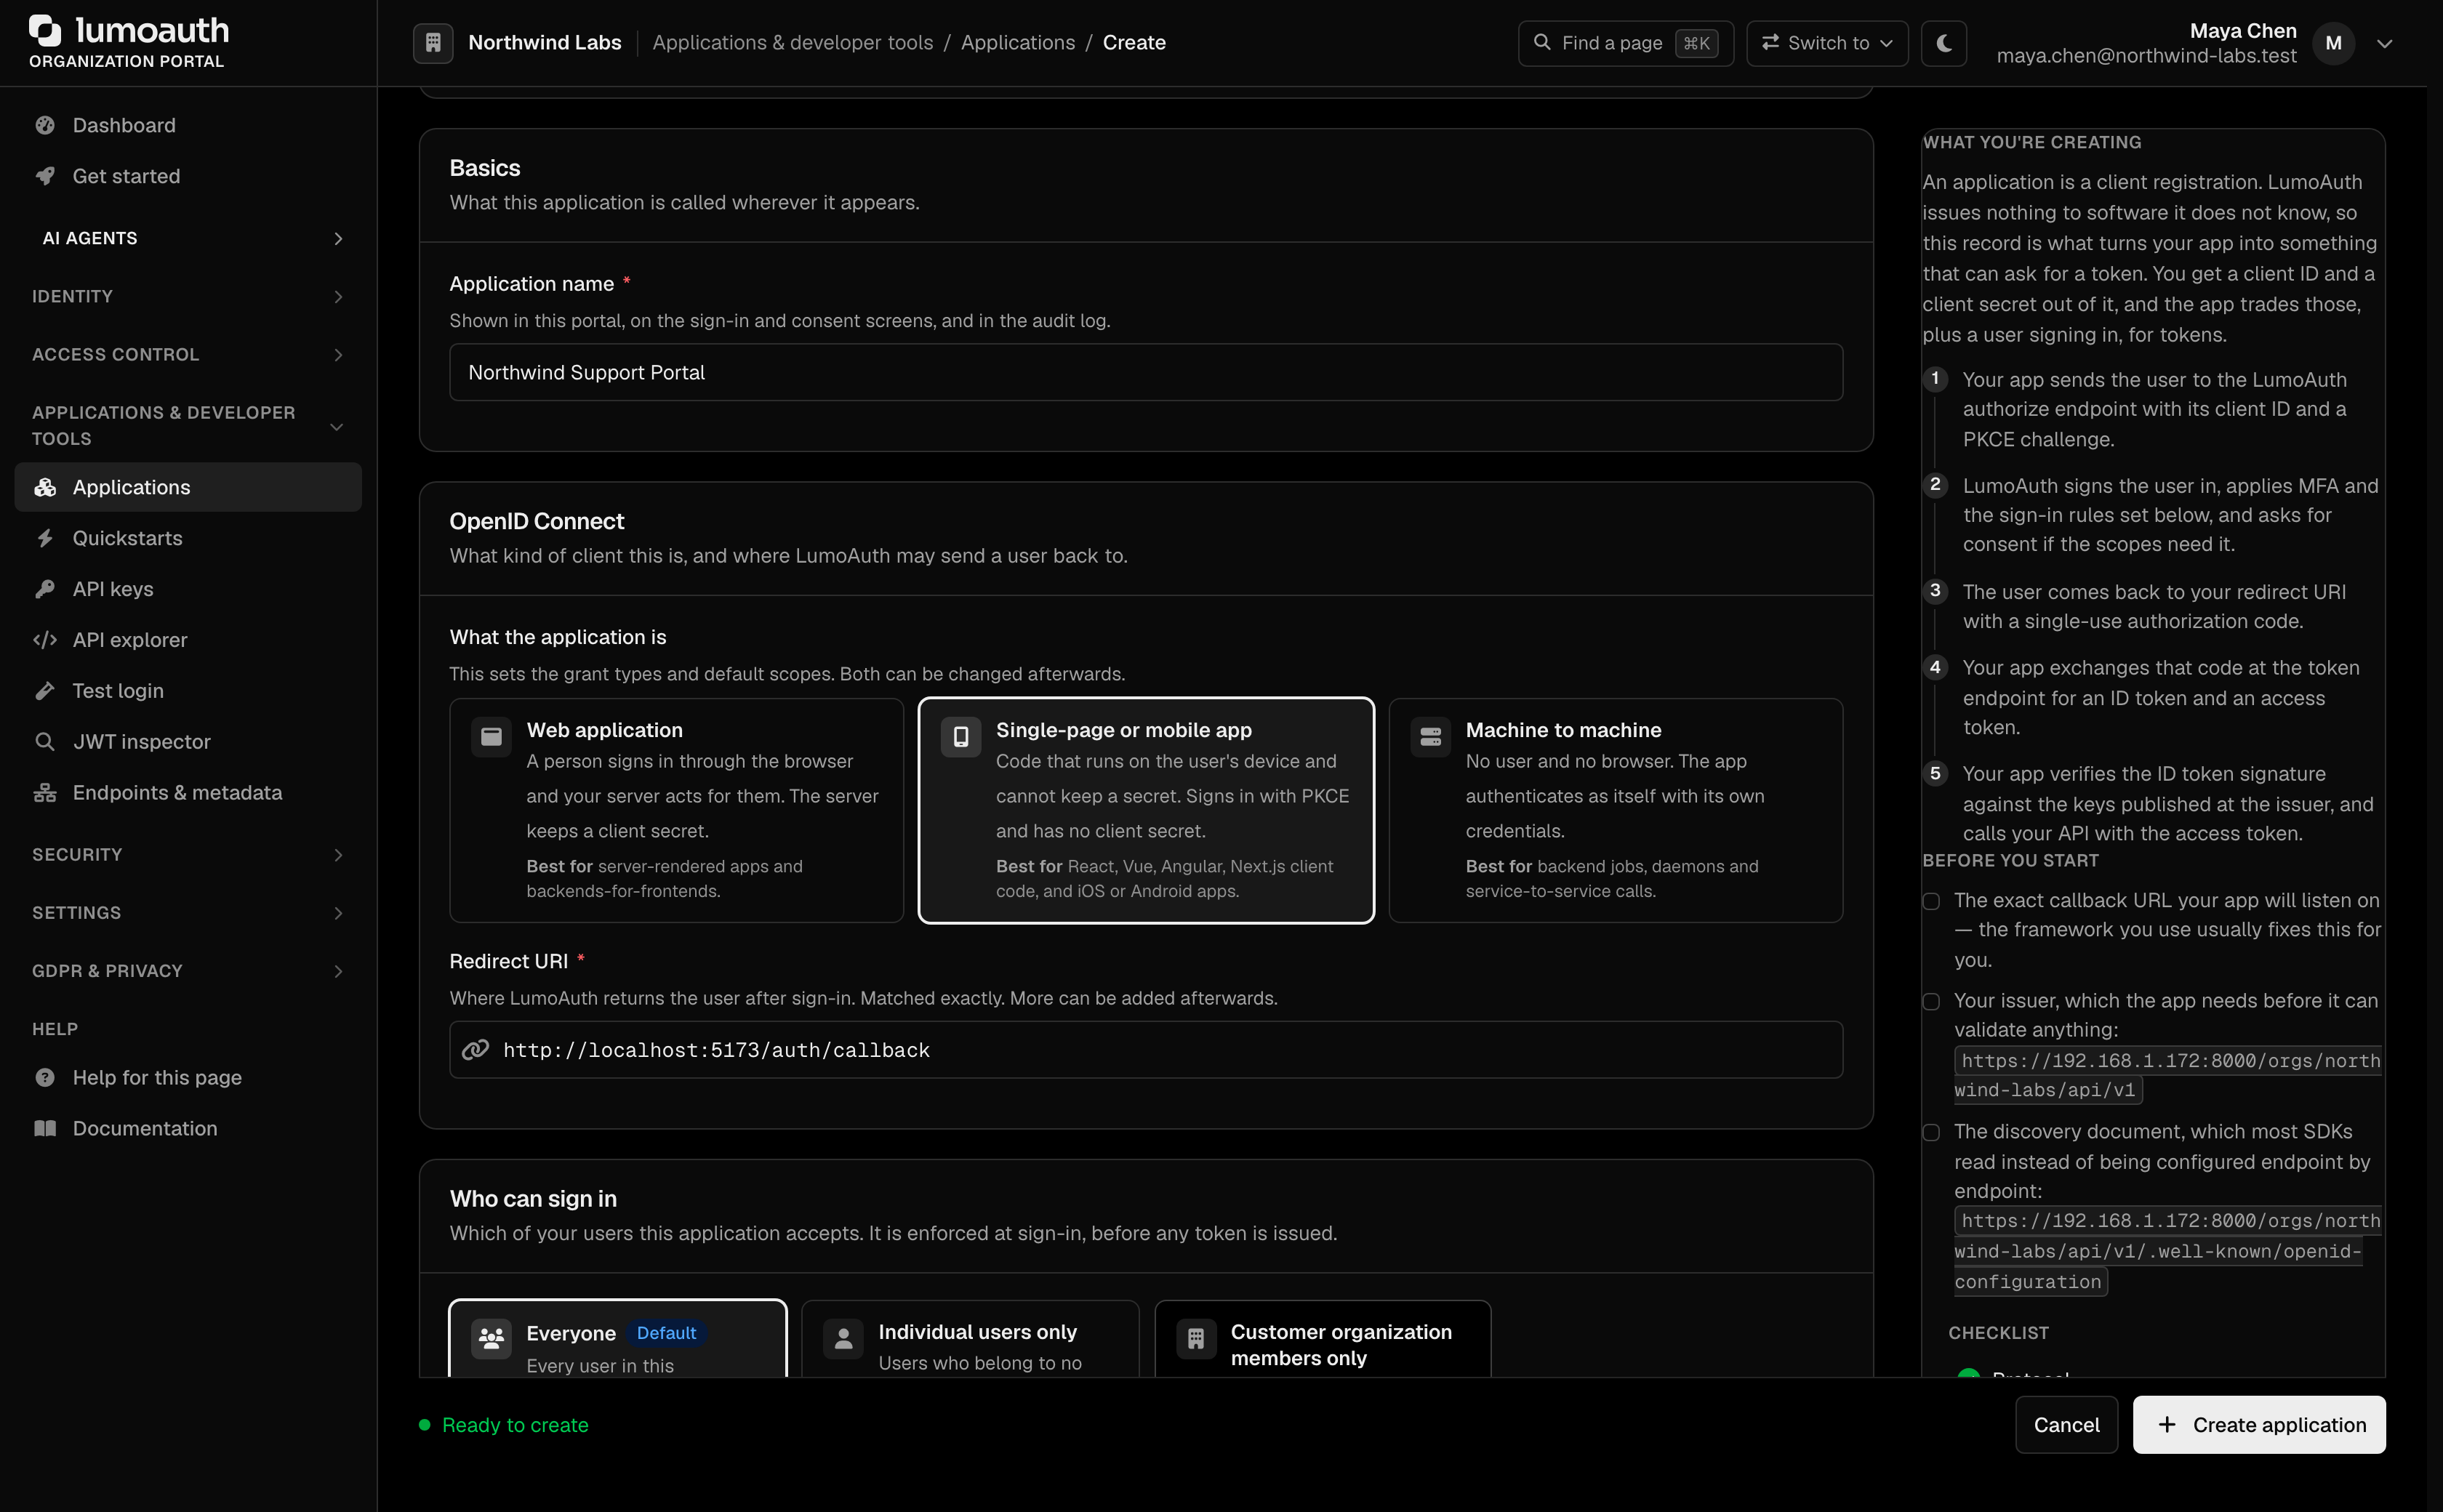
Task: Go to API keys in the sidebar
Action: pos(188,589)
